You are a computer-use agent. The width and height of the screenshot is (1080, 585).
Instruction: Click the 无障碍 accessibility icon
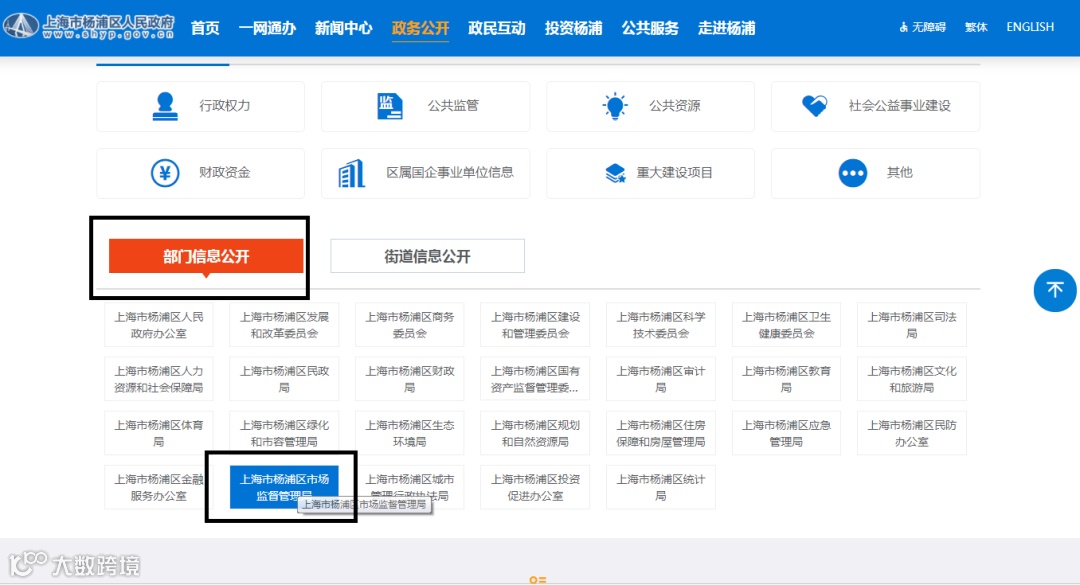(904, 27)
